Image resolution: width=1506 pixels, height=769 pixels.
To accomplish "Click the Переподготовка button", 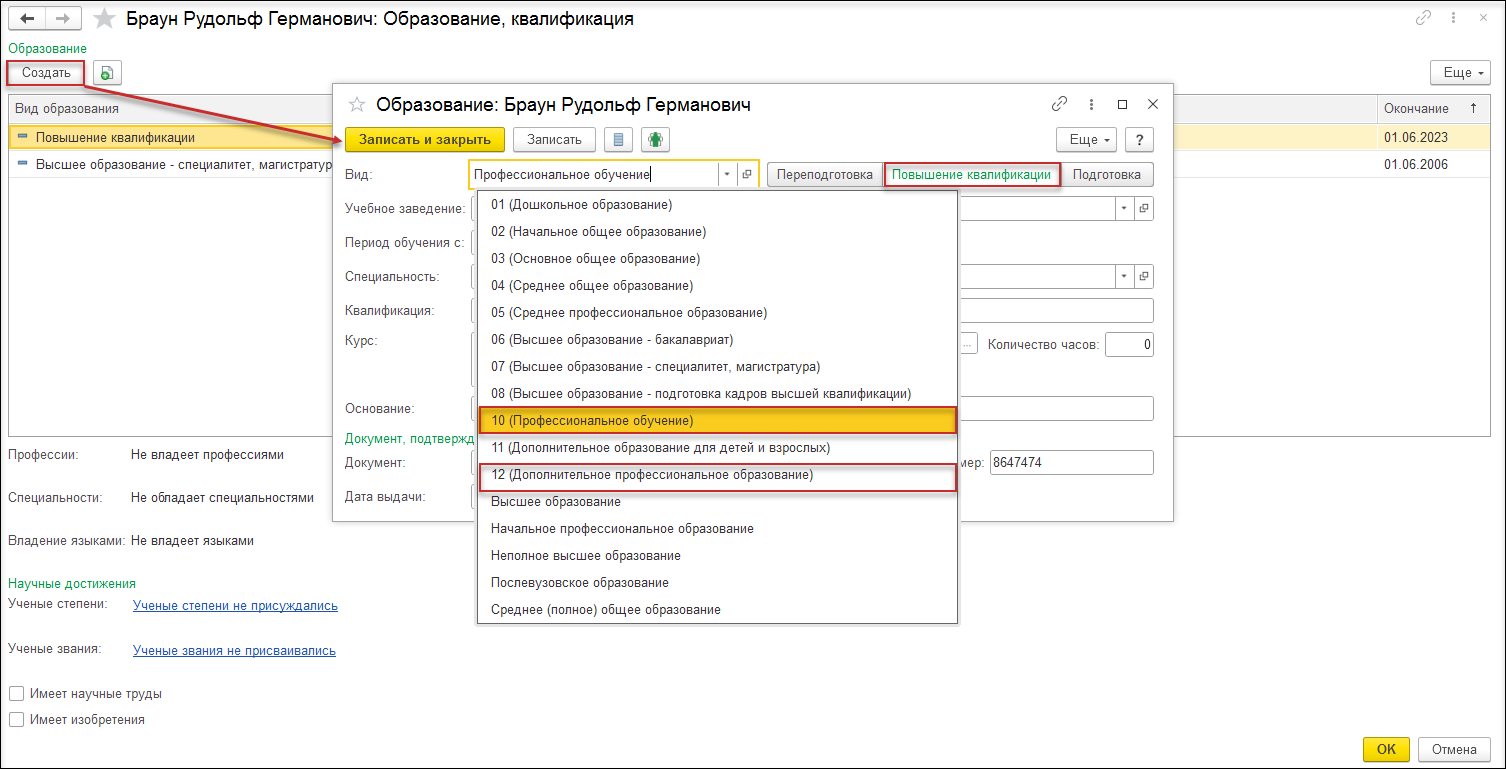I will coord(825,174).
